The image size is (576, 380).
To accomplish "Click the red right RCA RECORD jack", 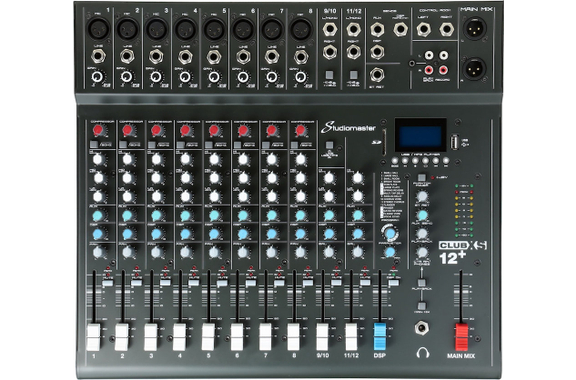I will coord(444,69).
